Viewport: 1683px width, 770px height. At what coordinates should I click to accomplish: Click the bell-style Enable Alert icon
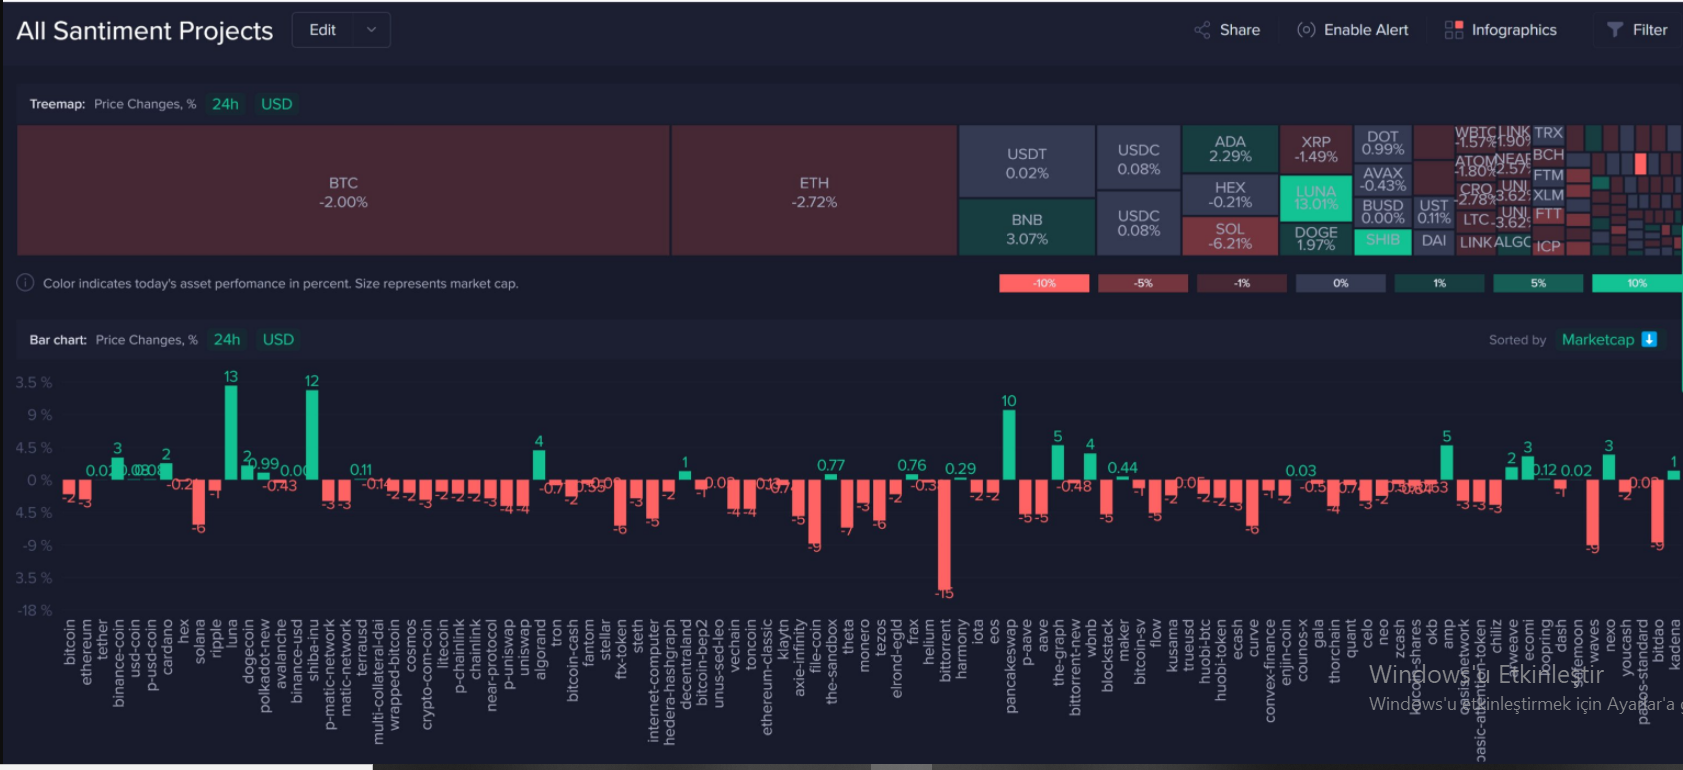(1306, 30)
